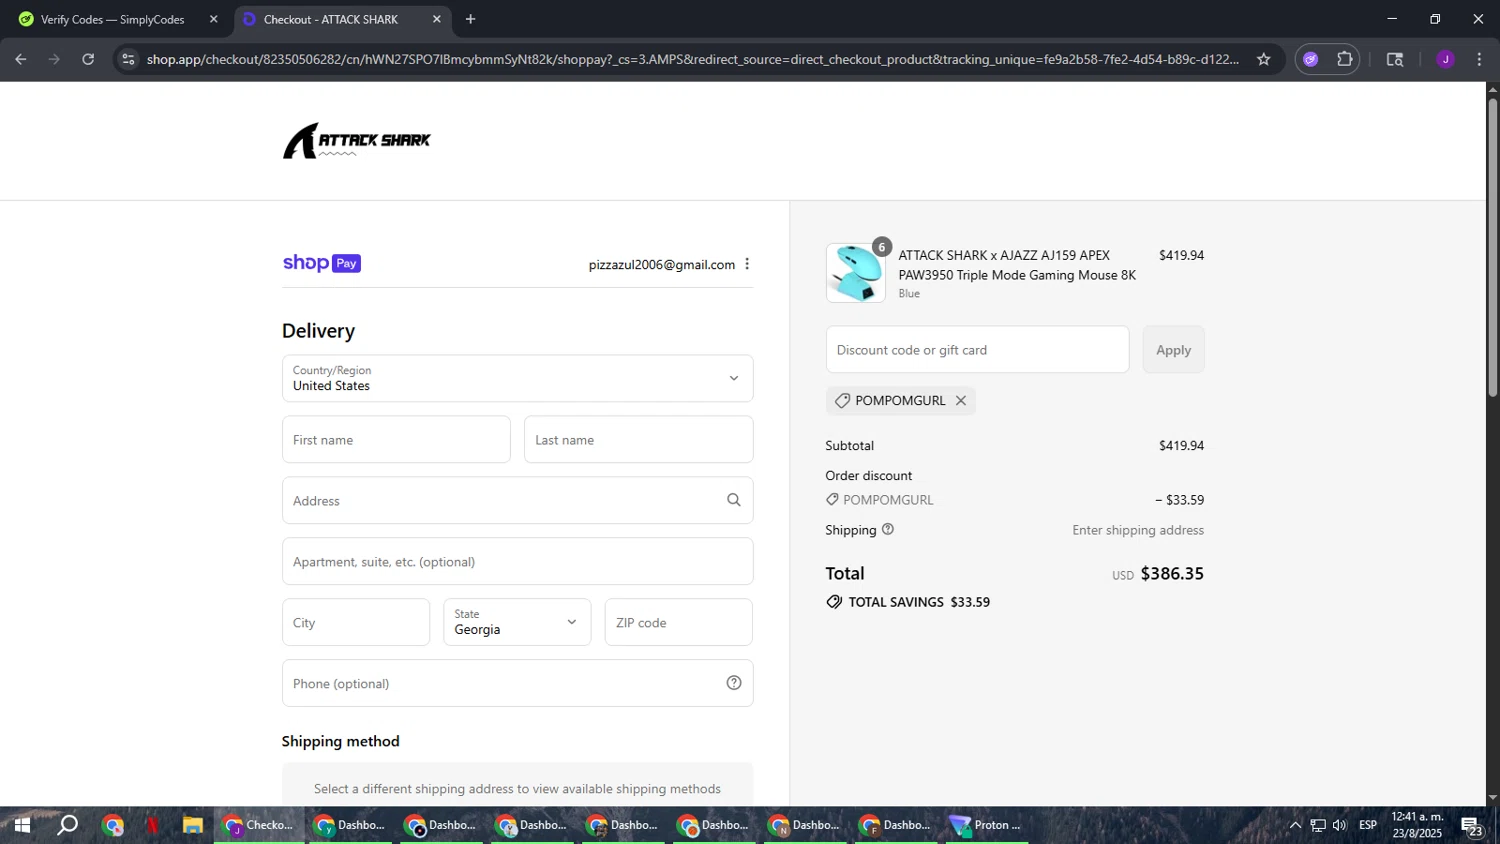Click the purple extension icon in toolbar
1500x844 pixels.
[x=1311, y=59]
